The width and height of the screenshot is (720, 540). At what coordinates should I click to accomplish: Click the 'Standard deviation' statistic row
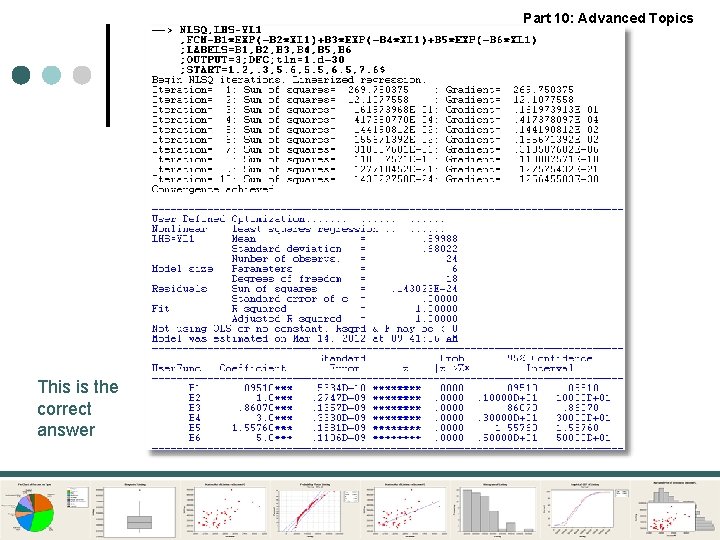344,249
